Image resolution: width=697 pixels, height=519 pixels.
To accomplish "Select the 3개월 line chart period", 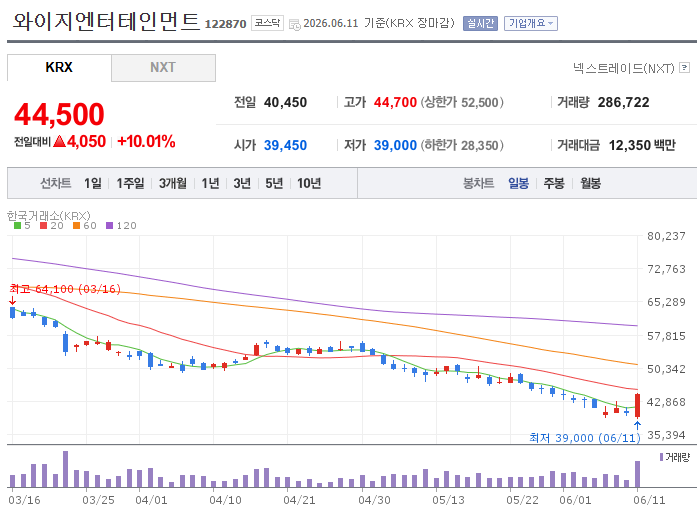I will point(173,183).
